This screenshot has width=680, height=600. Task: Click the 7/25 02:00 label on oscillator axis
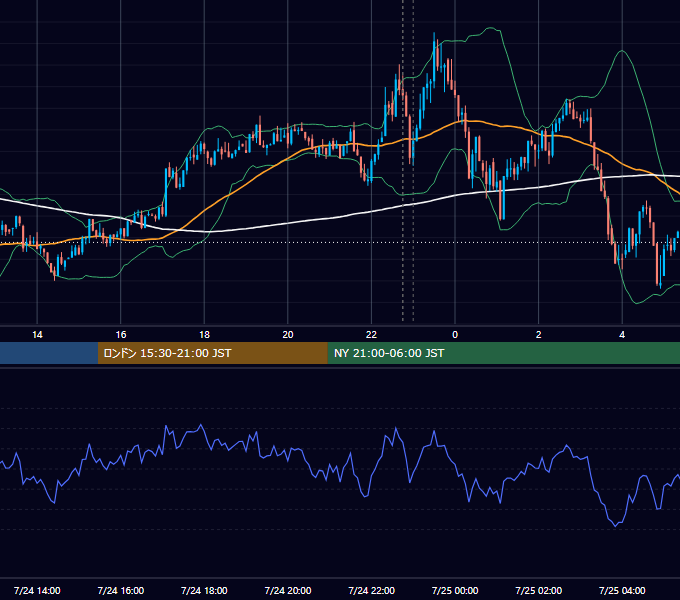pos(539,590)
